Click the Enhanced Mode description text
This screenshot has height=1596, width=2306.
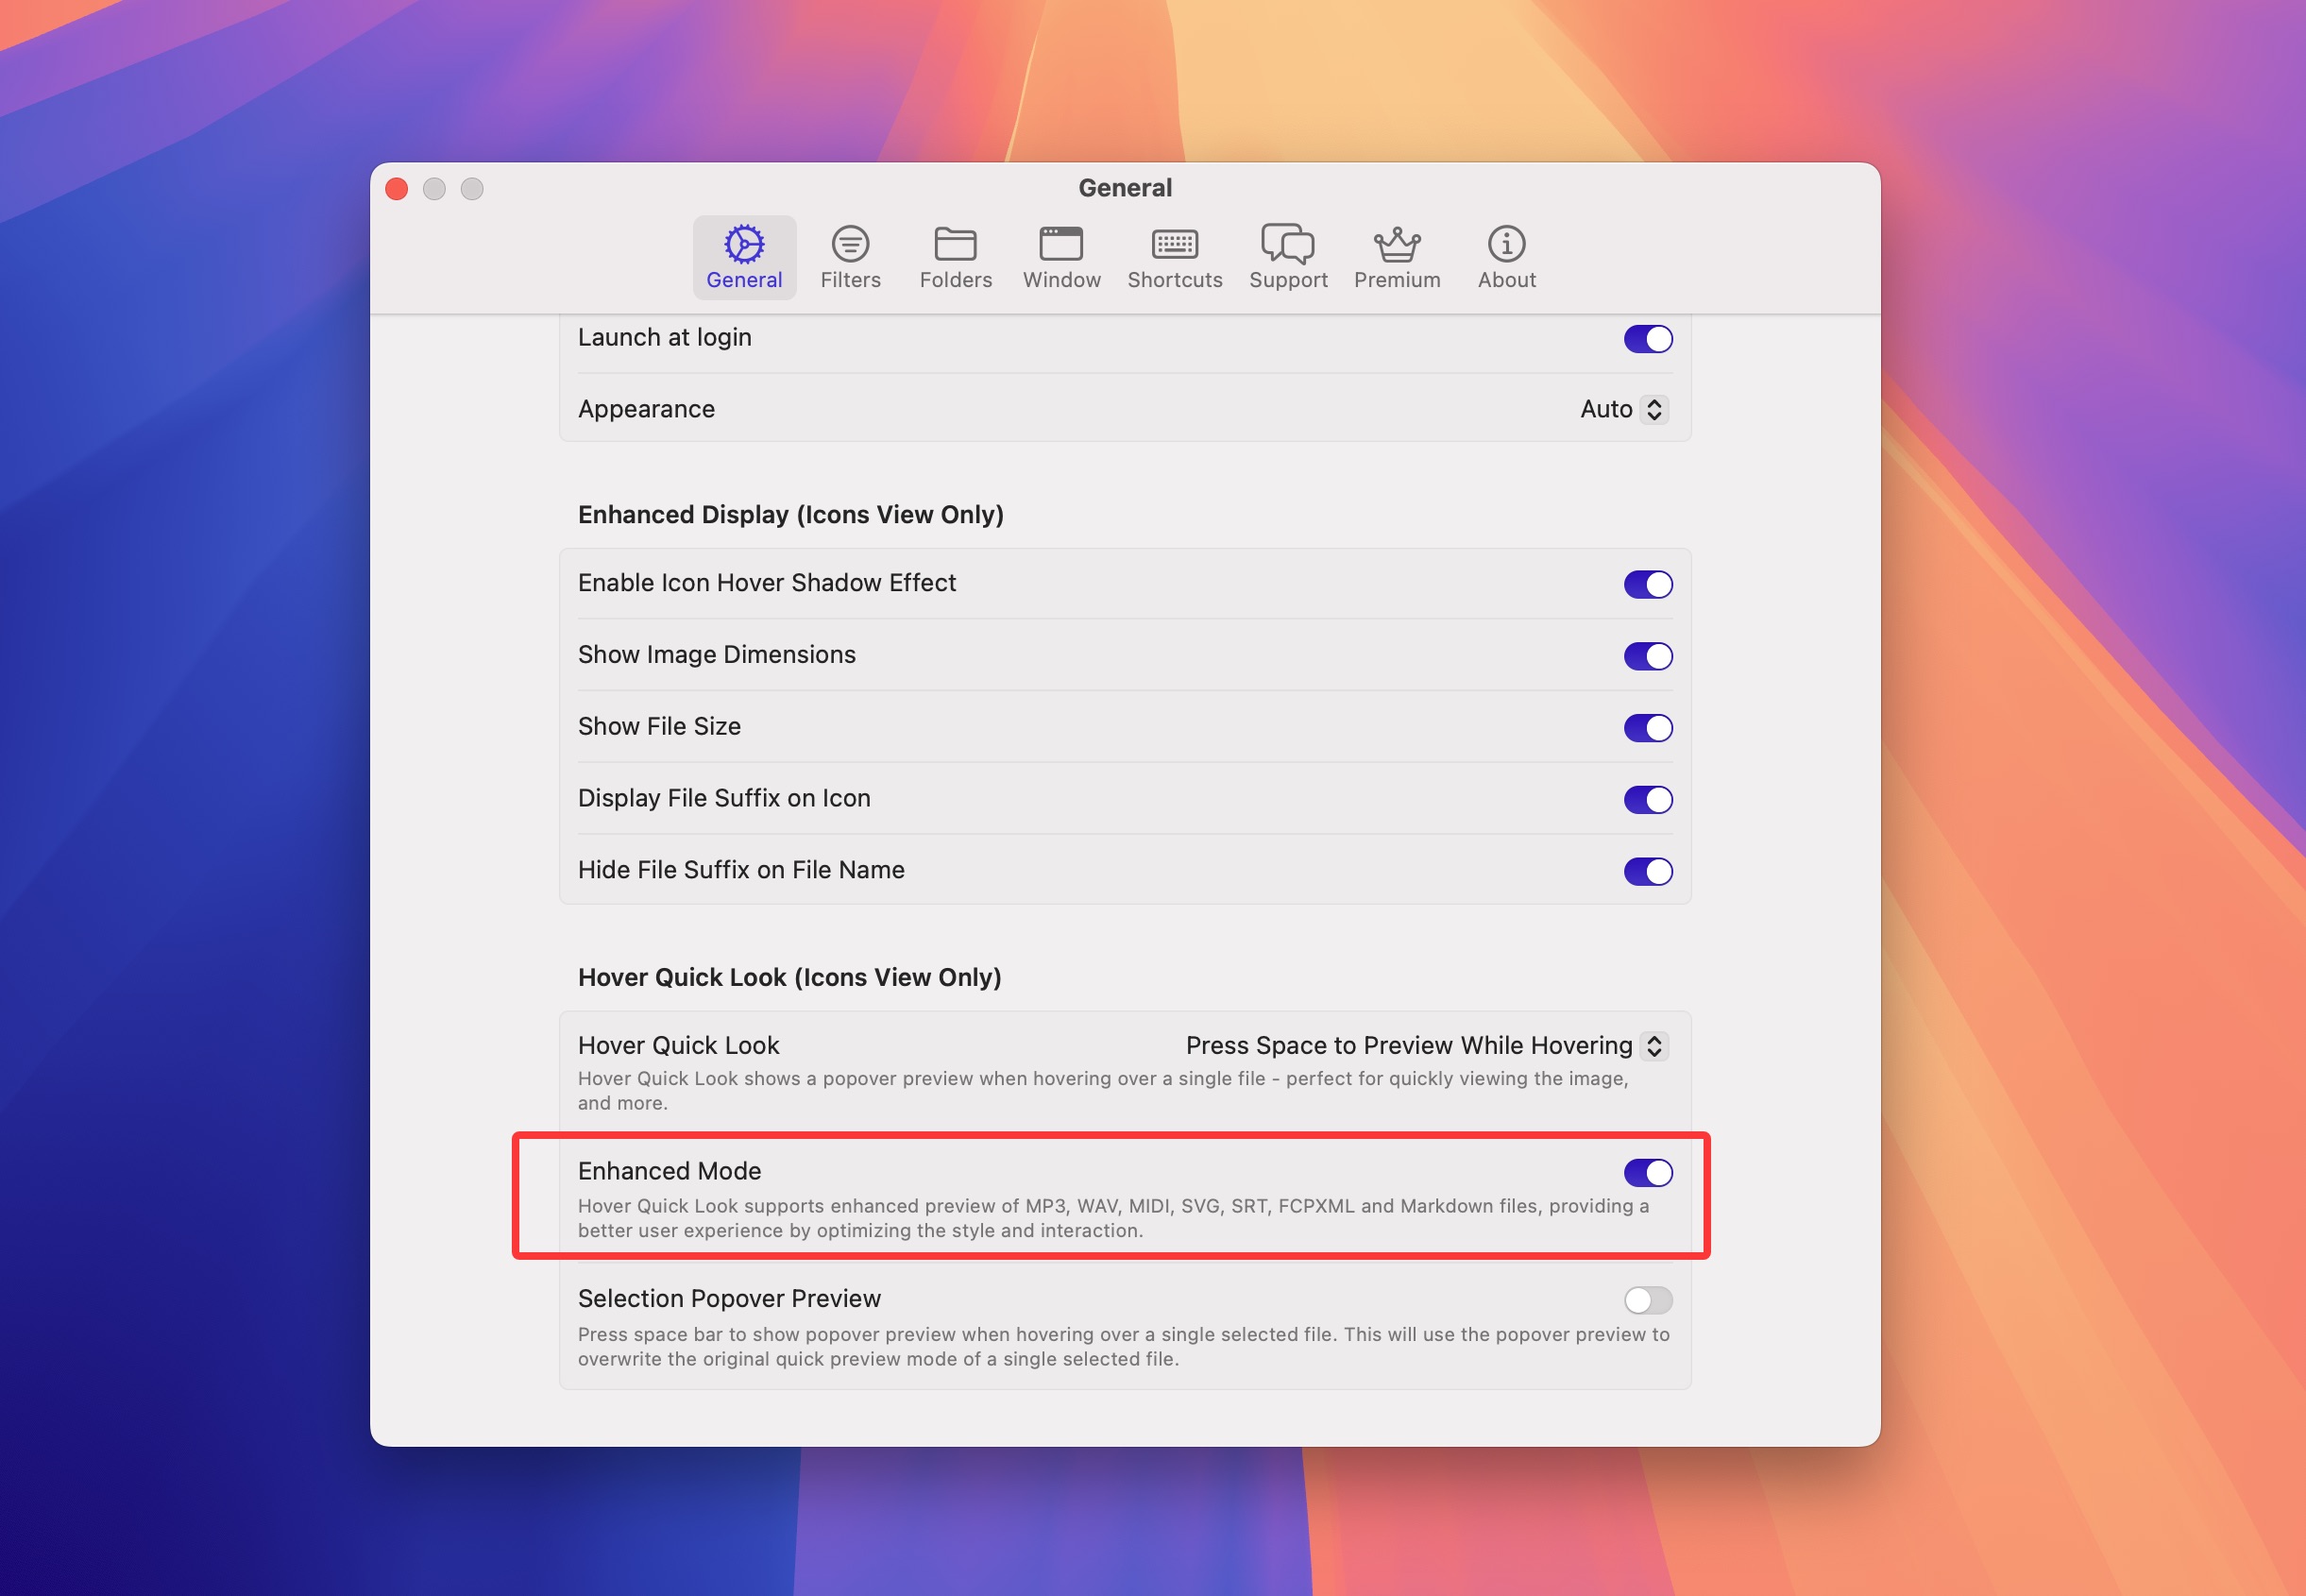[x=1112, y=1218]
